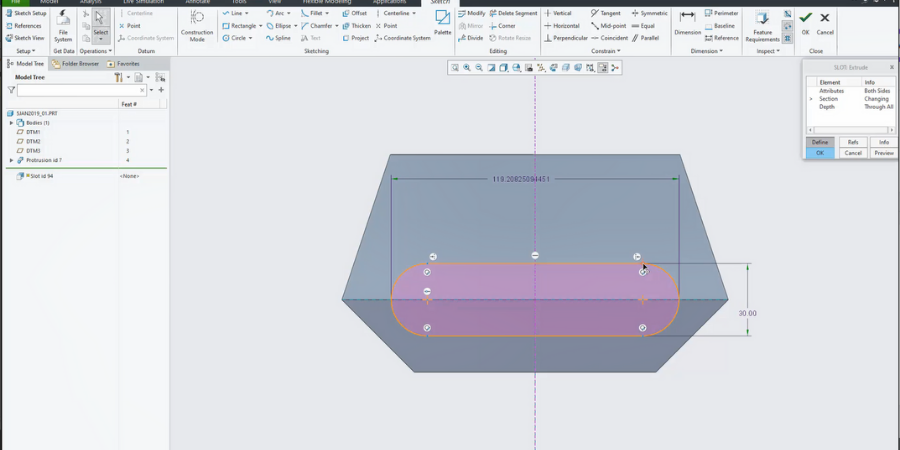The width and height of the screenshot is (900, 450).
Task: Click Refs button in the SLOT dialog
Action: tap(852, 142)
